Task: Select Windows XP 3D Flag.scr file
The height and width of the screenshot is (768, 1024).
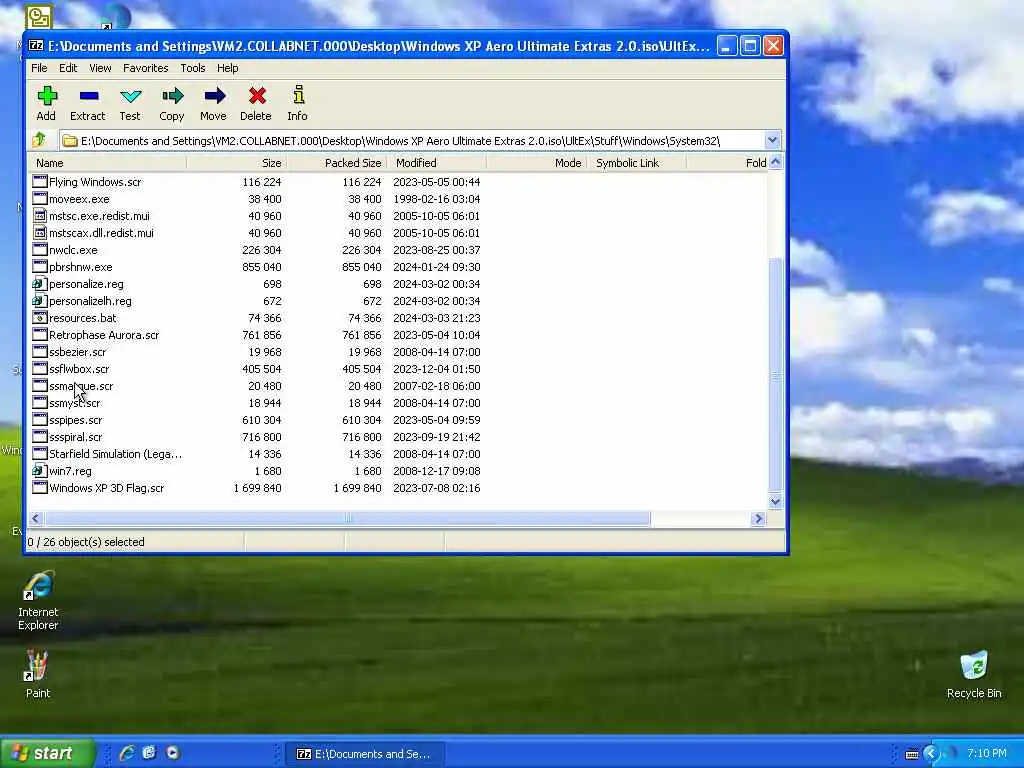Action: (x=106, y=487)
